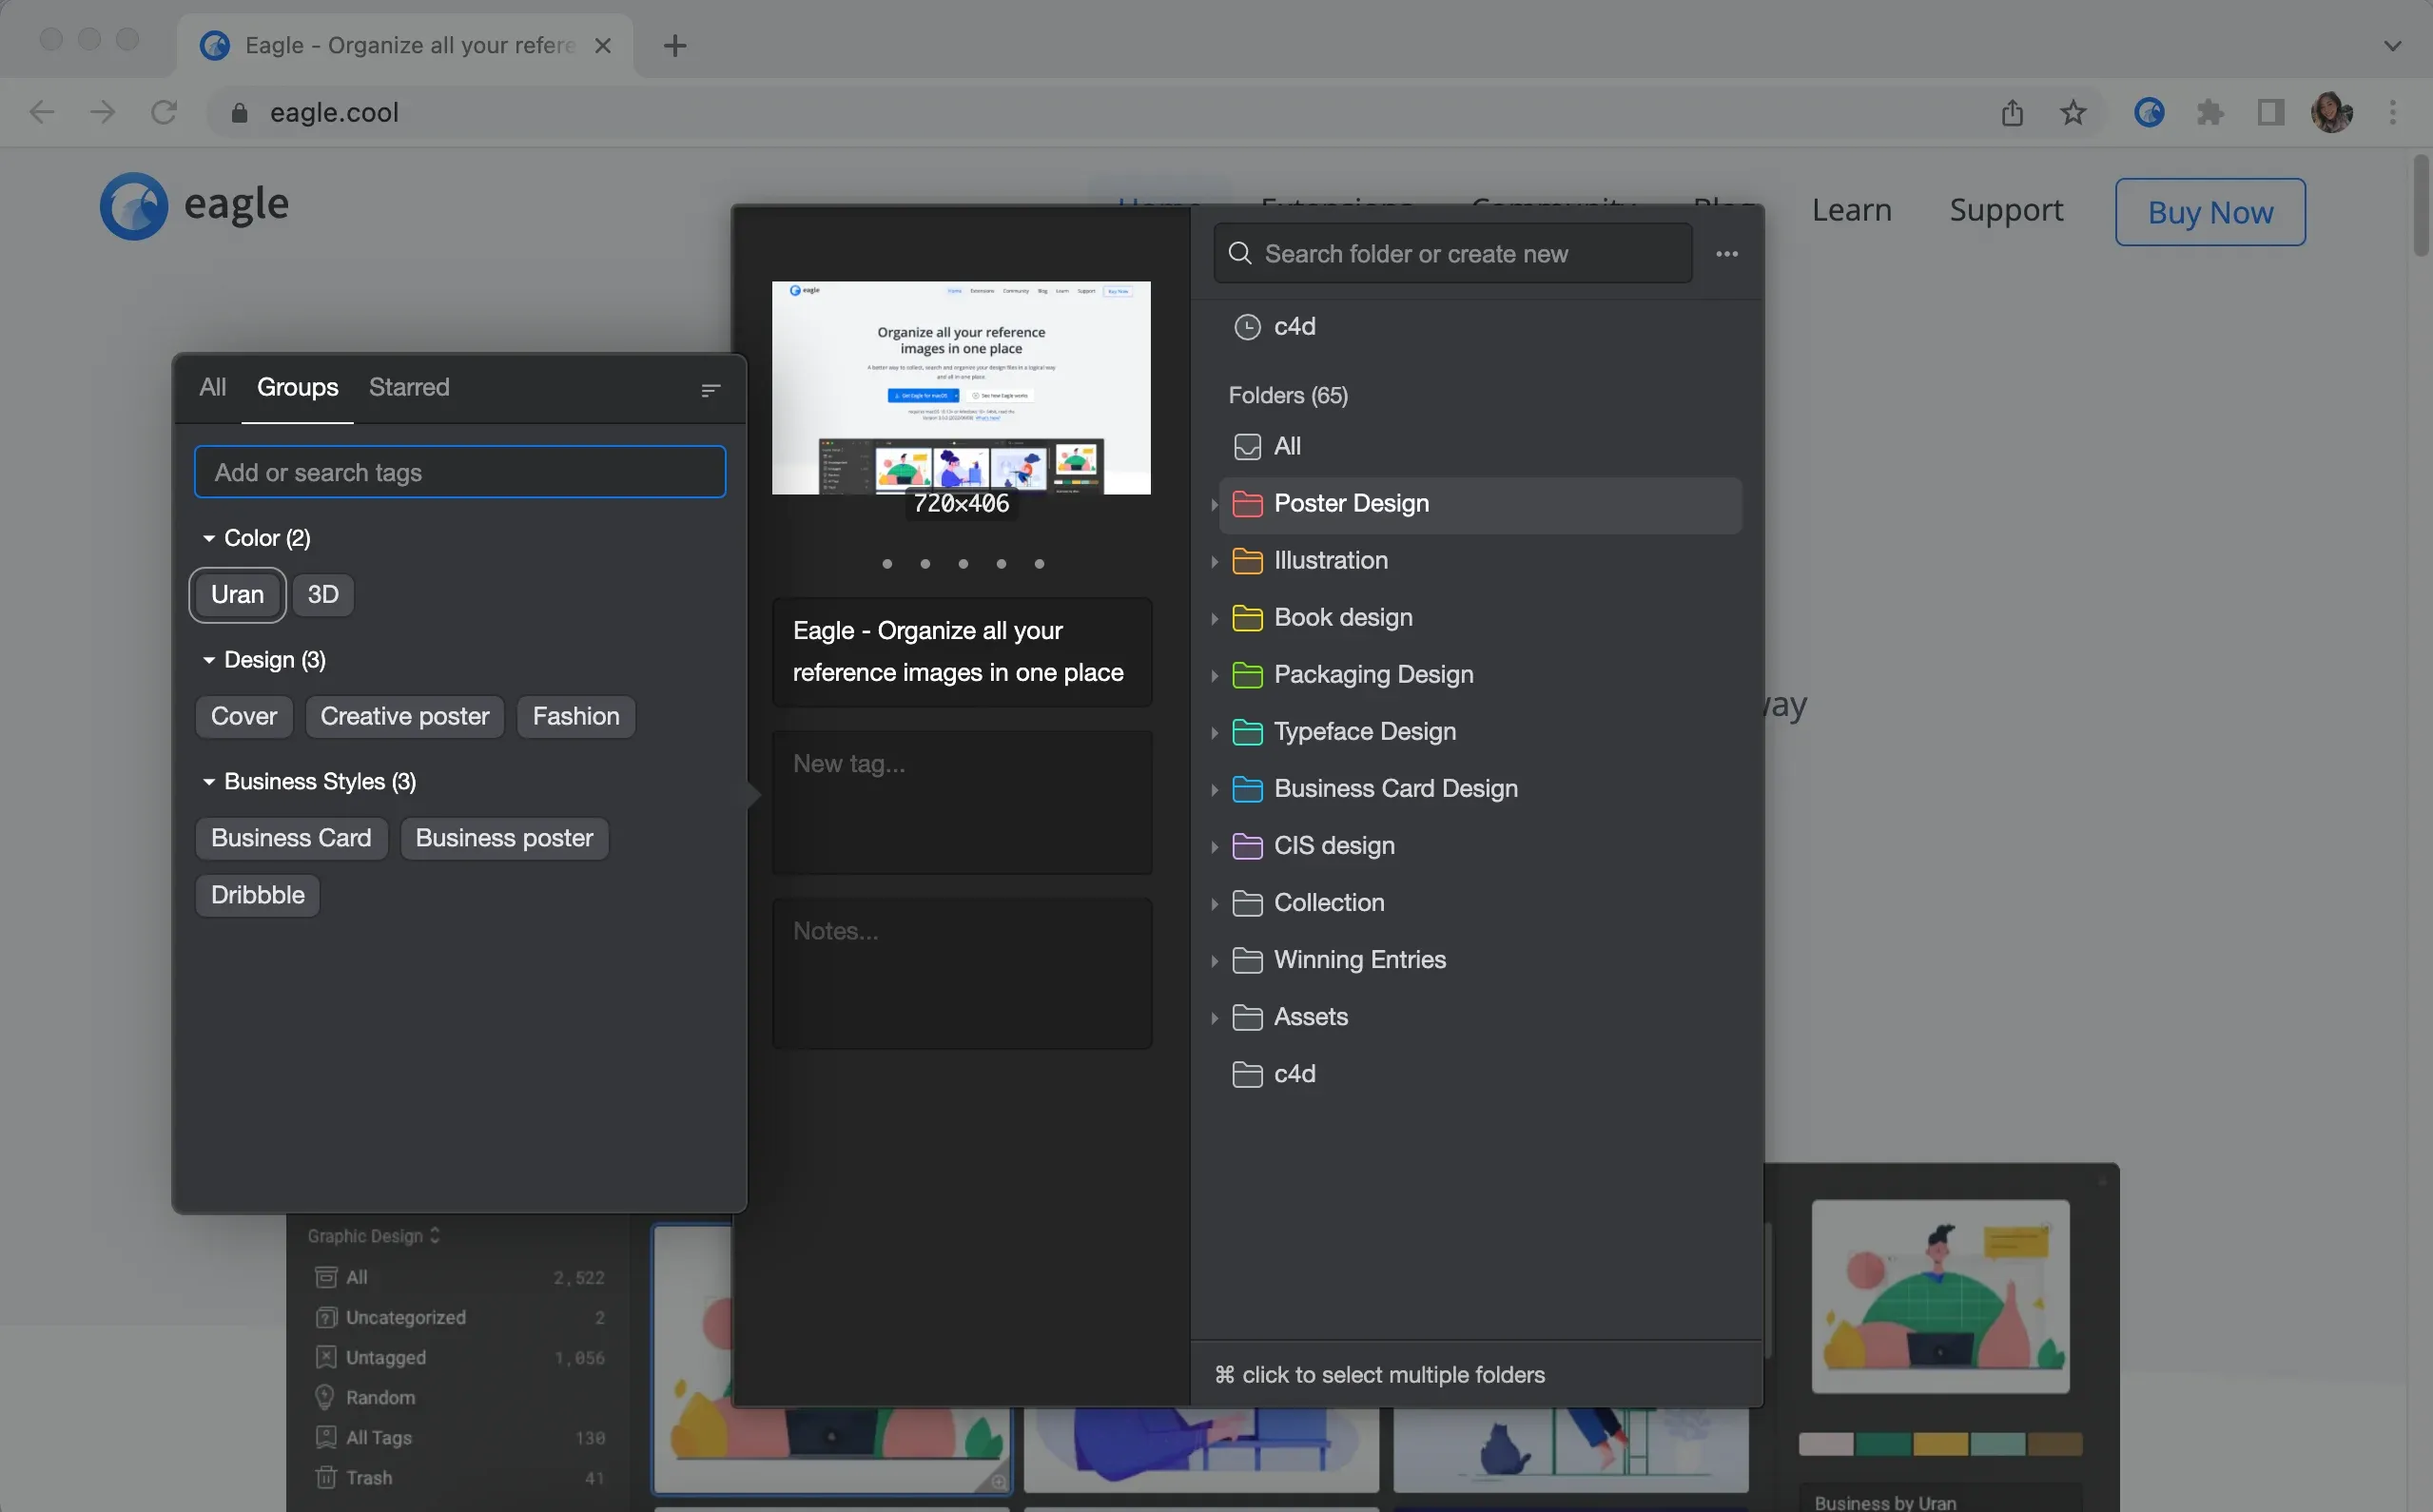2433x1512 pixels.
Task: Click the eagle logo on the website
Action: coord(194,206)
